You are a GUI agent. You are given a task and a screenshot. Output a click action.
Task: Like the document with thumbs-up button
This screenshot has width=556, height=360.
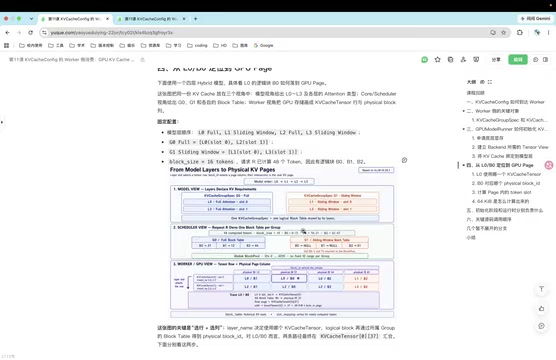coord(541,309)
